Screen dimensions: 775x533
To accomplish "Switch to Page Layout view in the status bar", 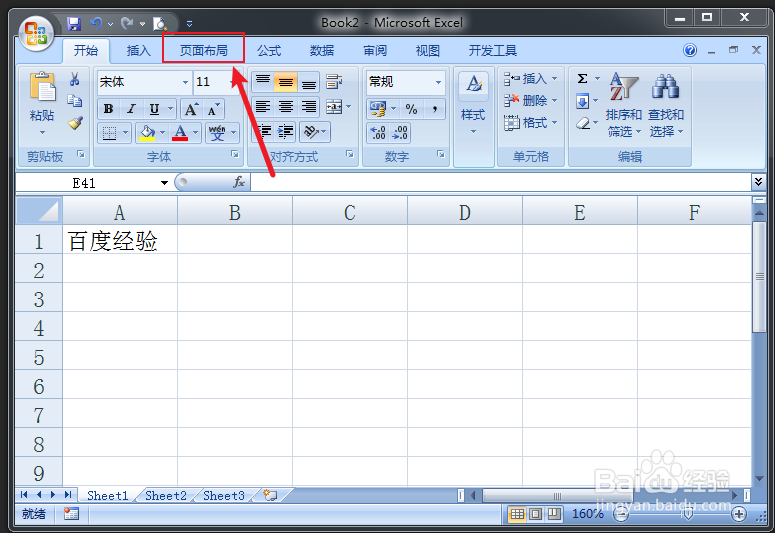I will pyautogui.click(x=535, y=514).
